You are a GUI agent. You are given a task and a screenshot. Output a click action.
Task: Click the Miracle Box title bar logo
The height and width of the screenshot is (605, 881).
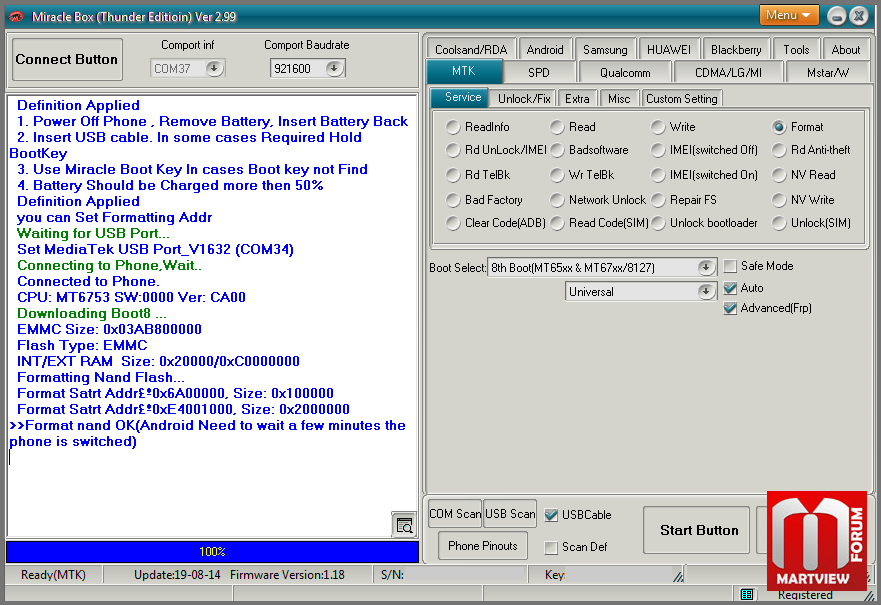[17, 16]
